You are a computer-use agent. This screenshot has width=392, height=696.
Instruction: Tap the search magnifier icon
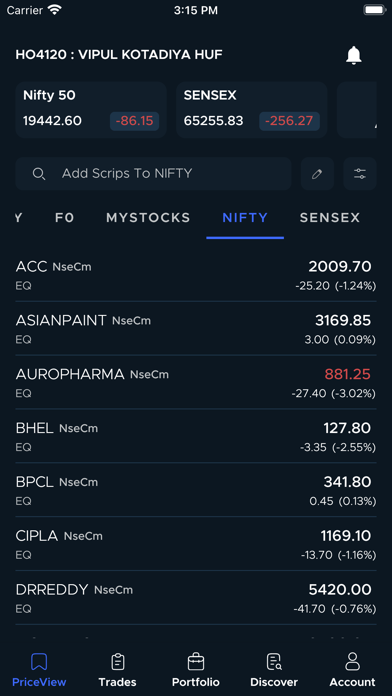[39, 174]
